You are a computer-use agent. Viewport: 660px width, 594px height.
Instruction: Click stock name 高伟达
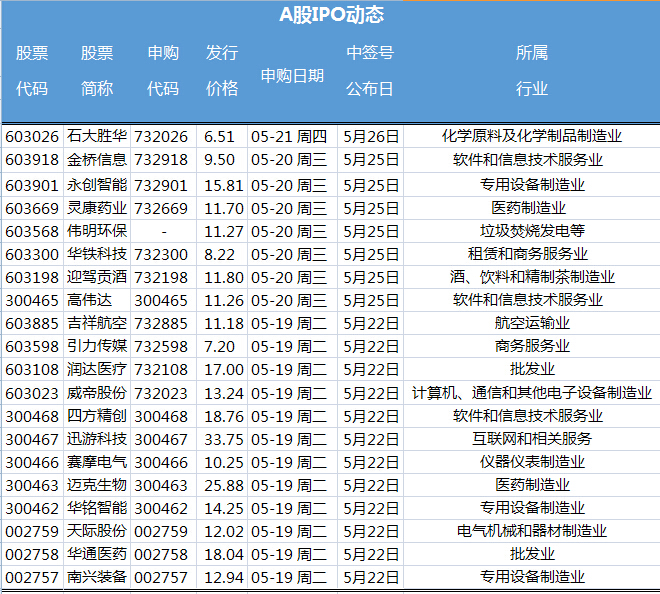pyautogui.click(x=90, y=300)
